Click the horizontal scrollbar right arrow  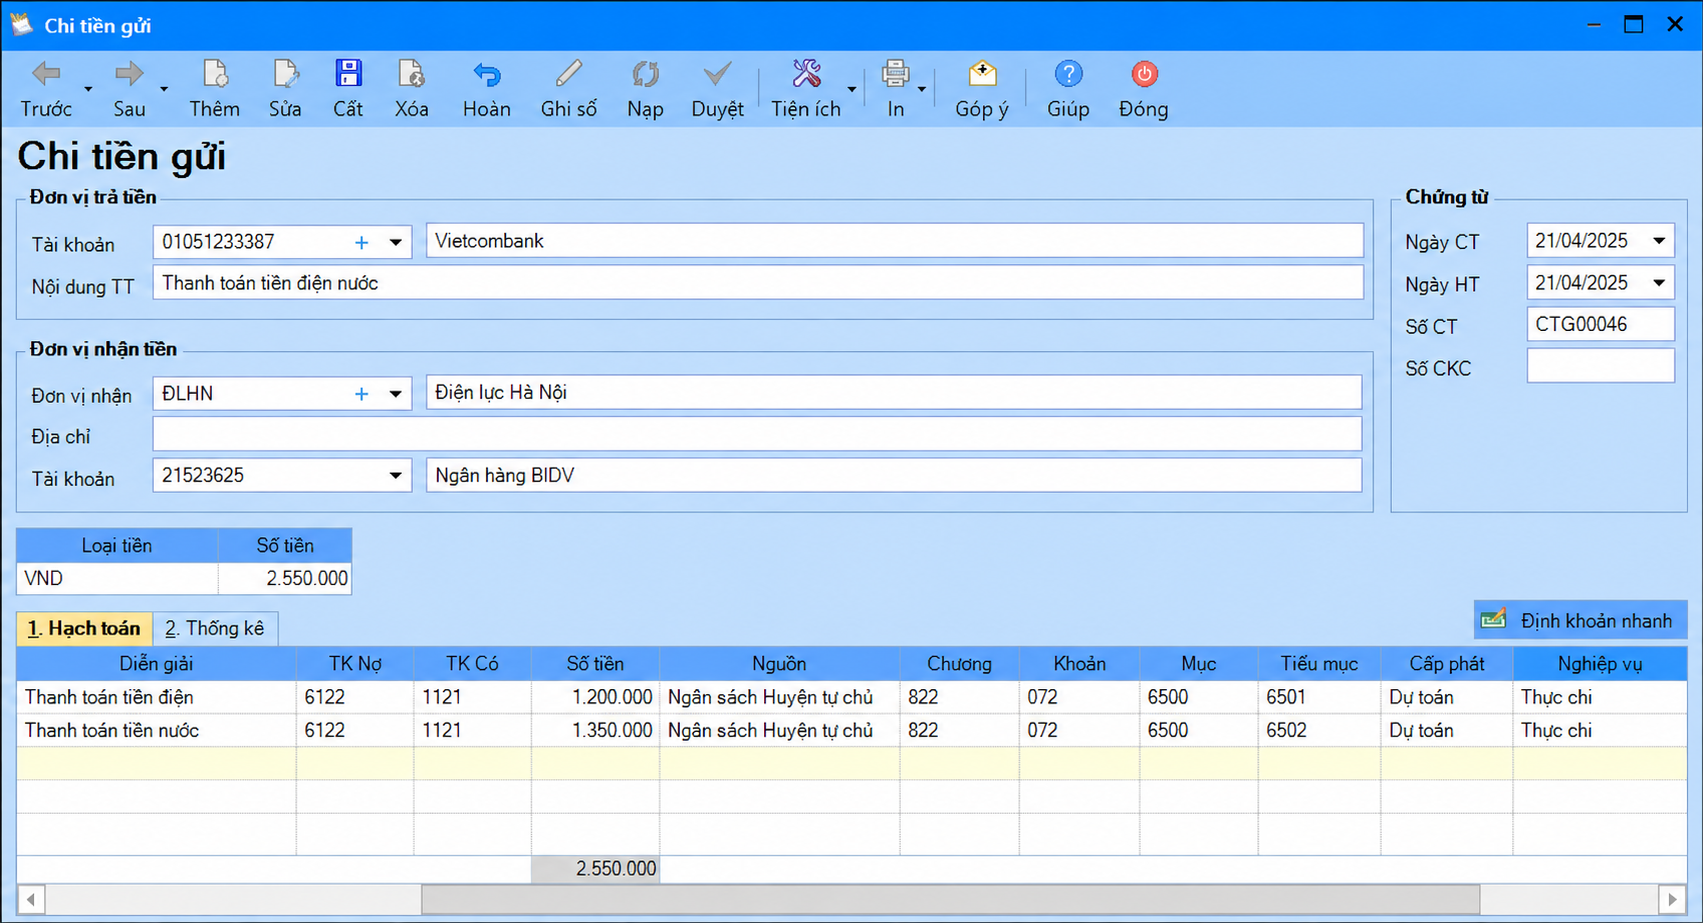point(1672,900)
